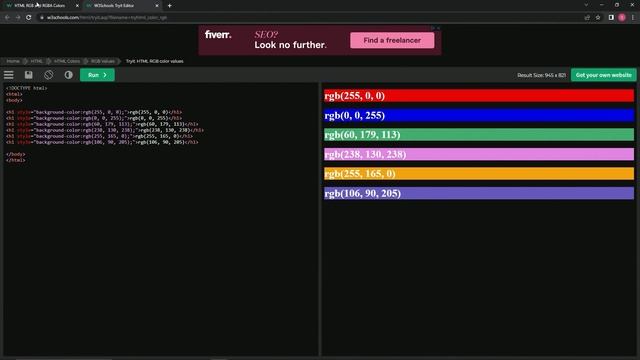640x360 pixels.
Task: Click the blue rgb(0, 0, 255) bar
Action: pyautogui.click(x=479, y=115)
